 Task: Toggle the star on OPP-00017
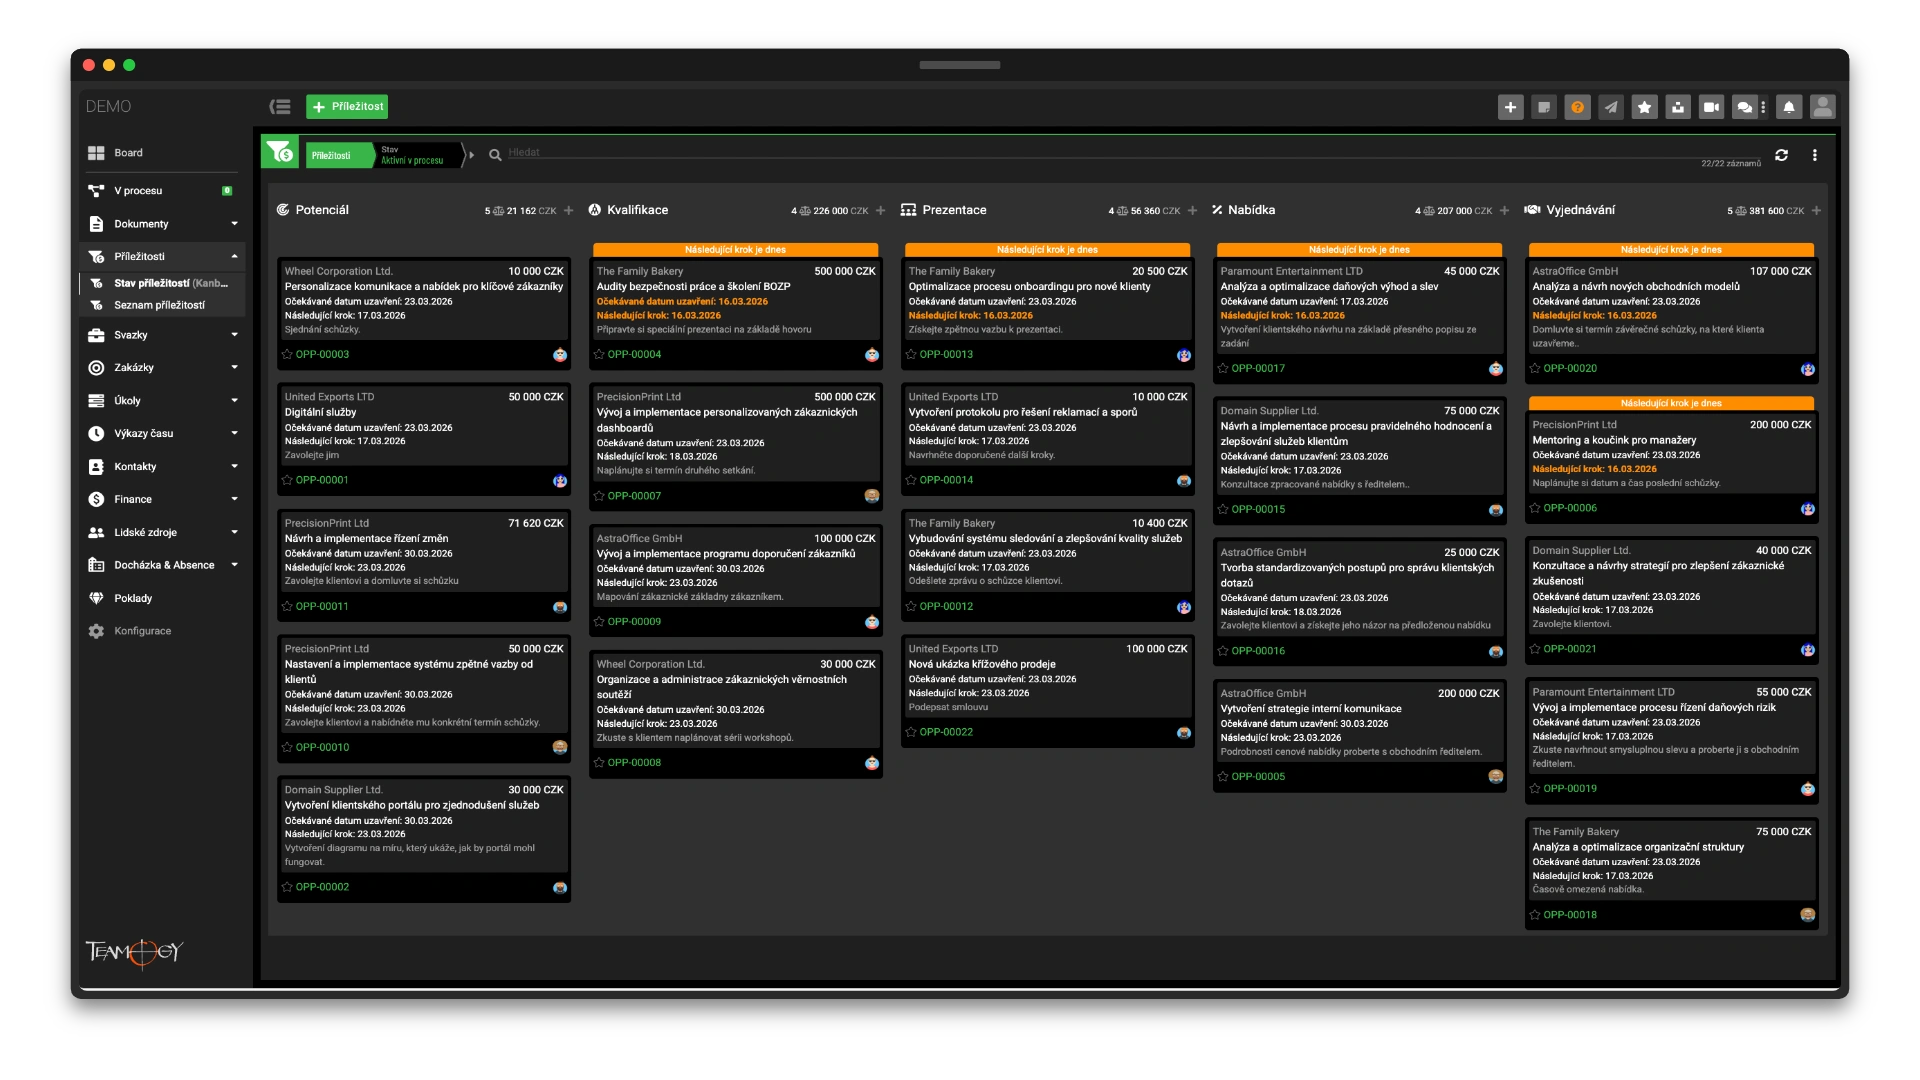click(x=1223, y=368)
